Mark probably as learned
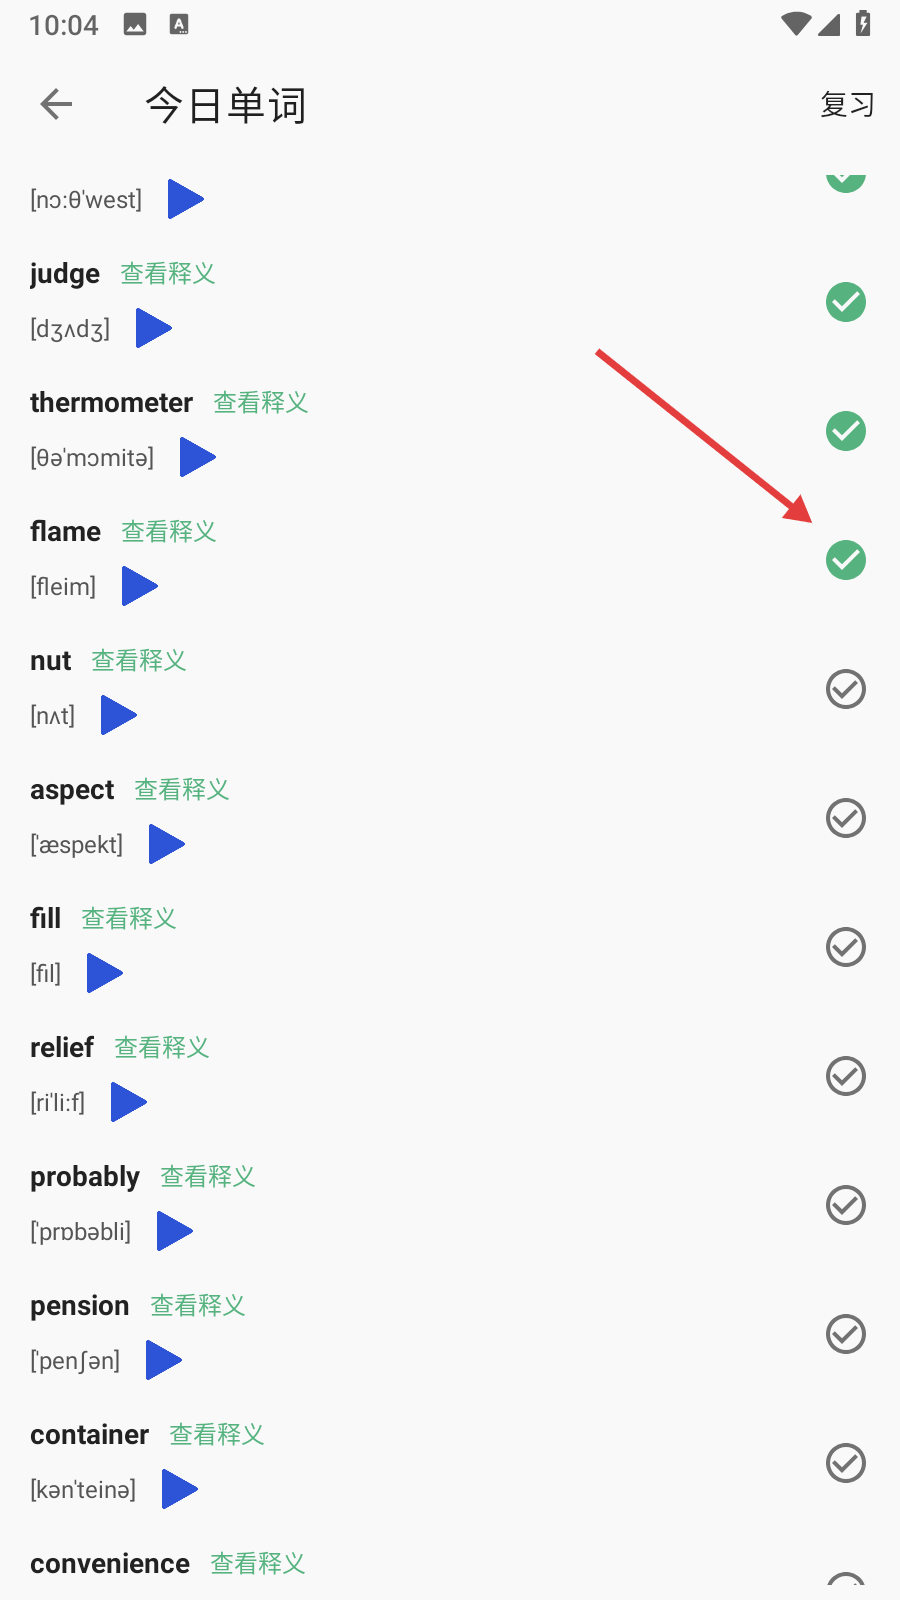Screen dimensions: 900x1600 pyautogui.click(x=846, y=1205)
